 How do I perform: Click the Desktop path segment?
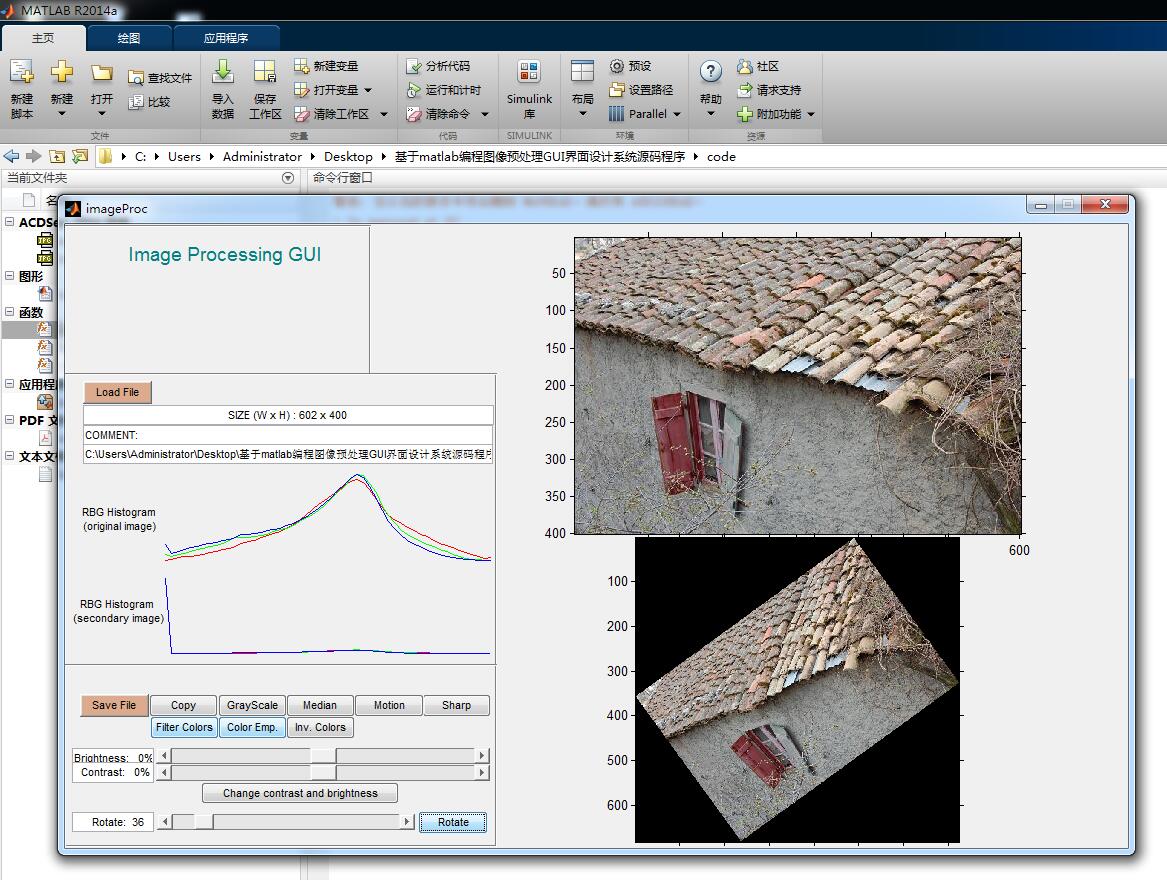[348, 156]
